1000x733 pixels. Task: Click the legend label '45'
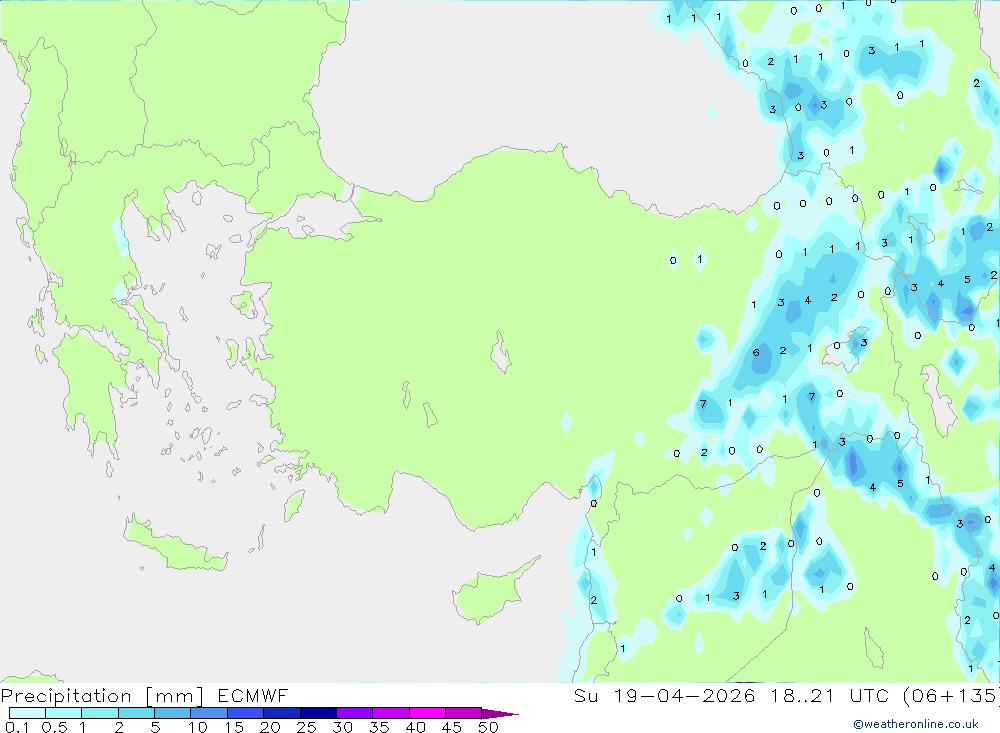pyautogui.click(x=452, y=727)
